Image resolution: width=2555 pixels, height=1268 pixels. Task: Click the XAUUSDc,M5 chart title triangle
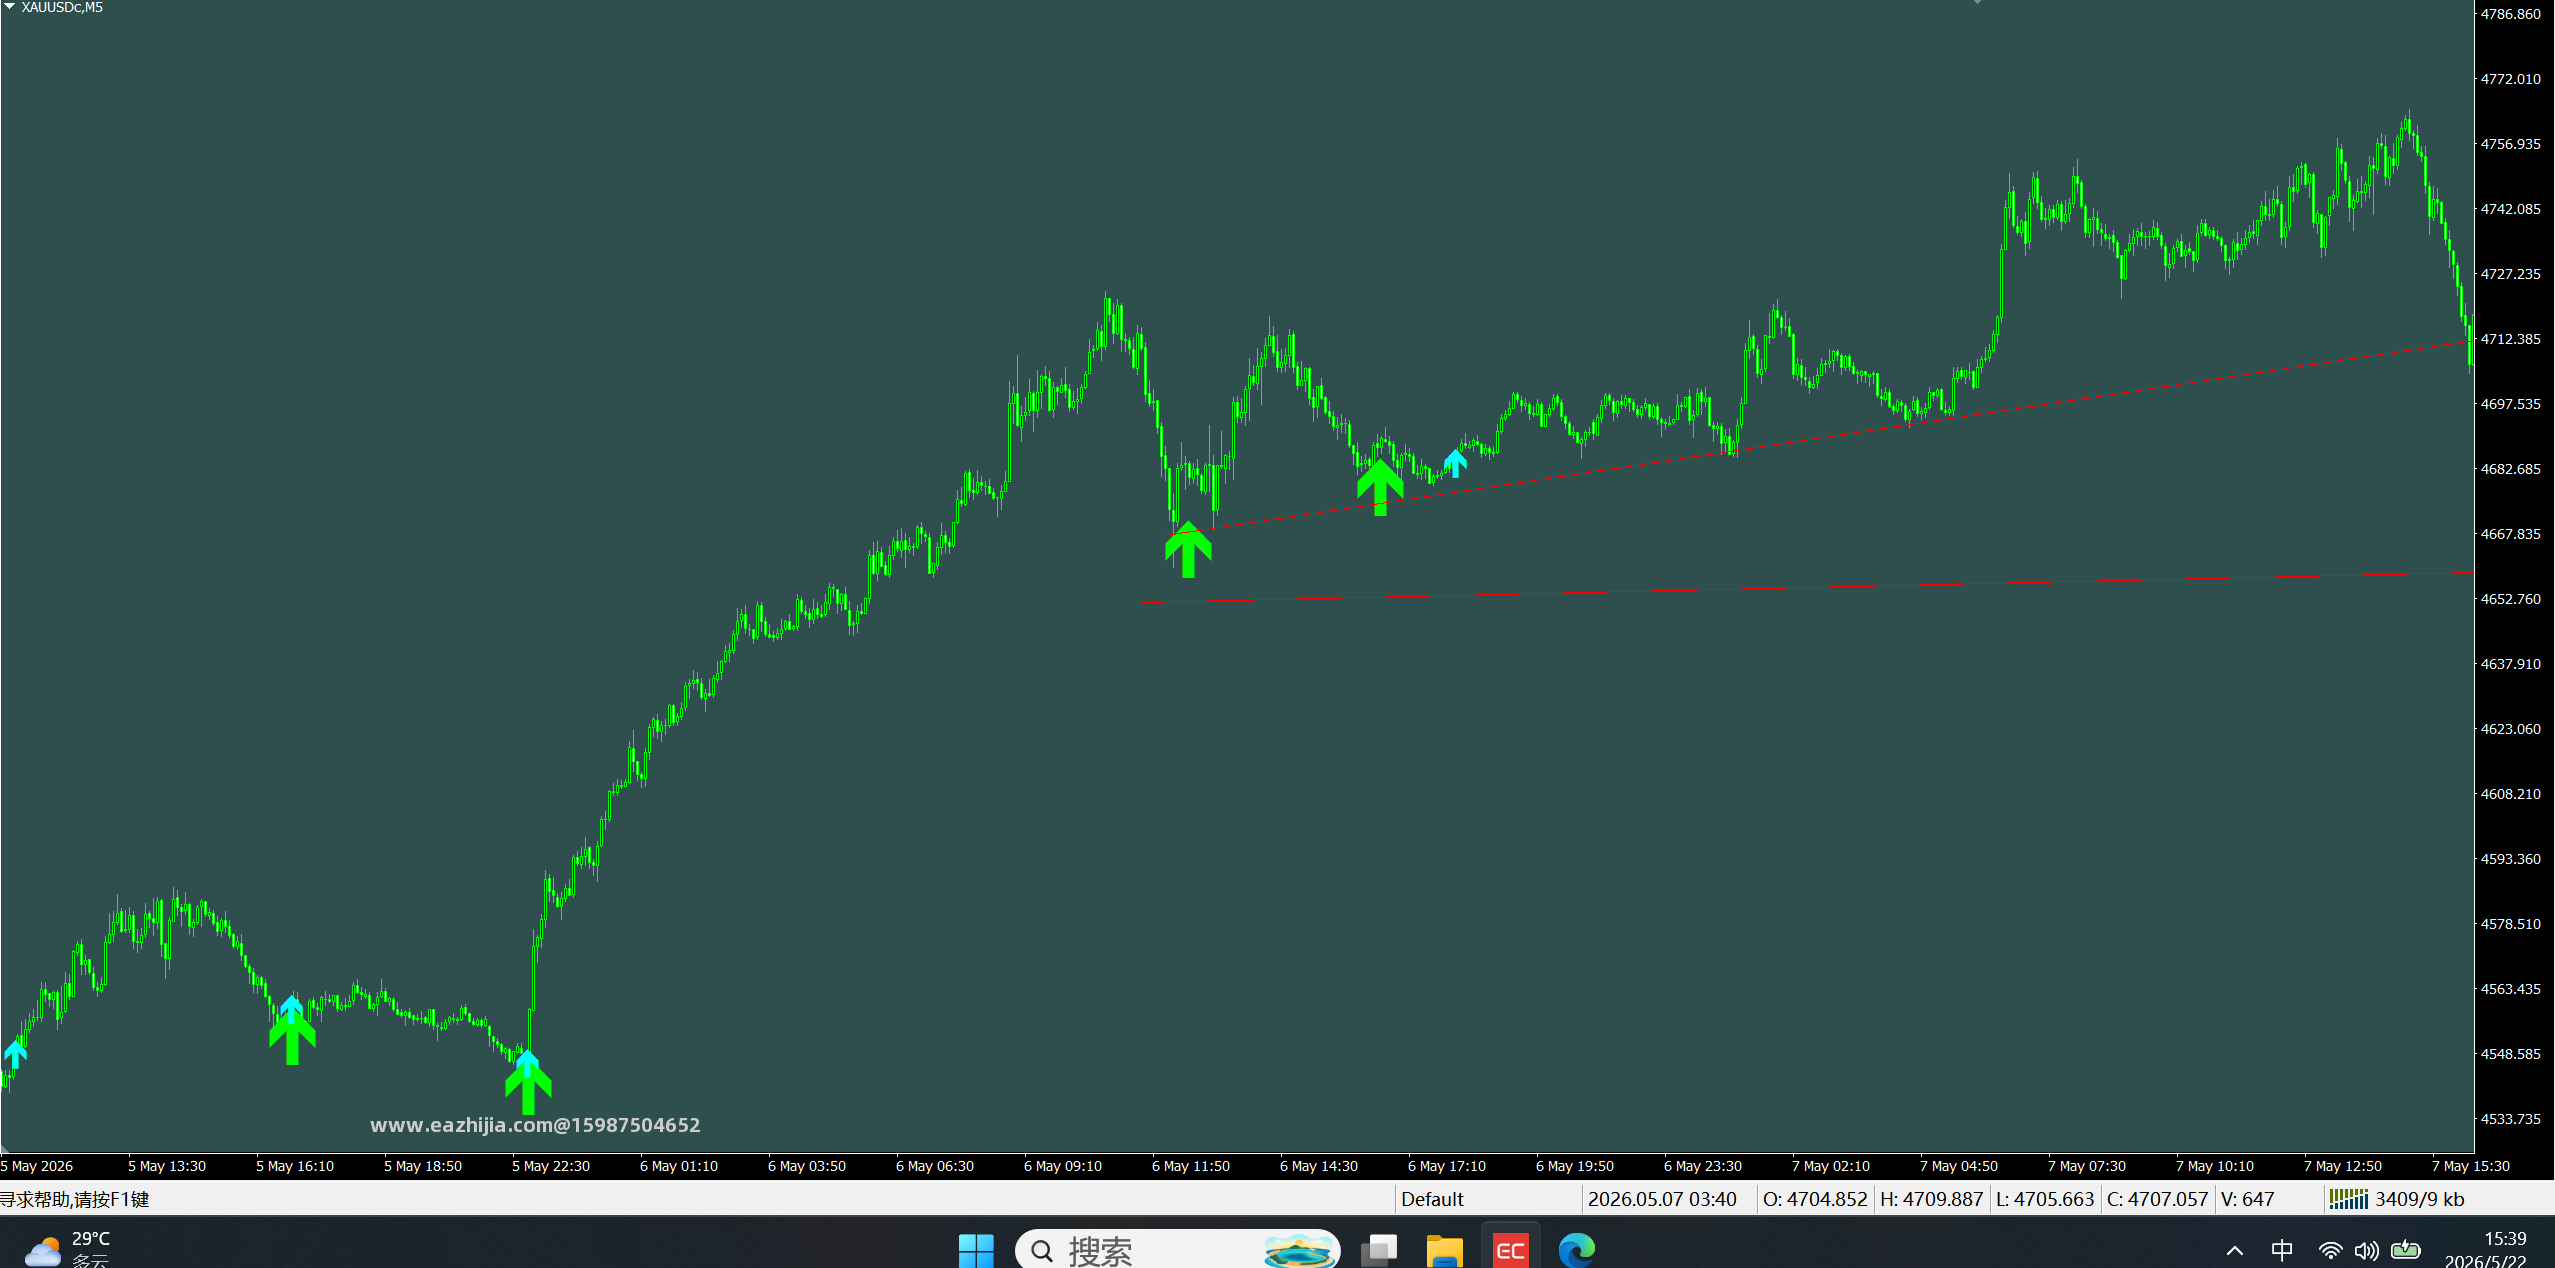tap(9, 6)
